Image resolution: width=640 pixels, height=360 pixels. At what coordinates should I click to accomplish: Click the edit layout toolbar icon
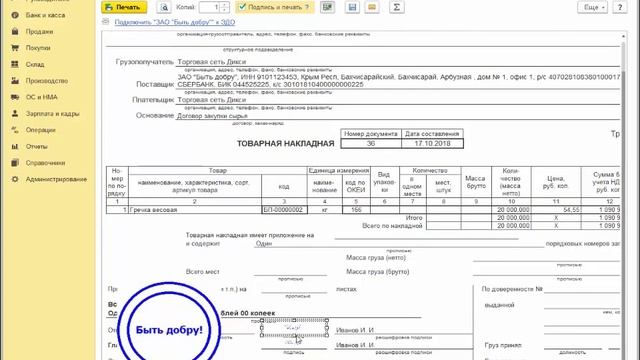[x=327, y=7]
